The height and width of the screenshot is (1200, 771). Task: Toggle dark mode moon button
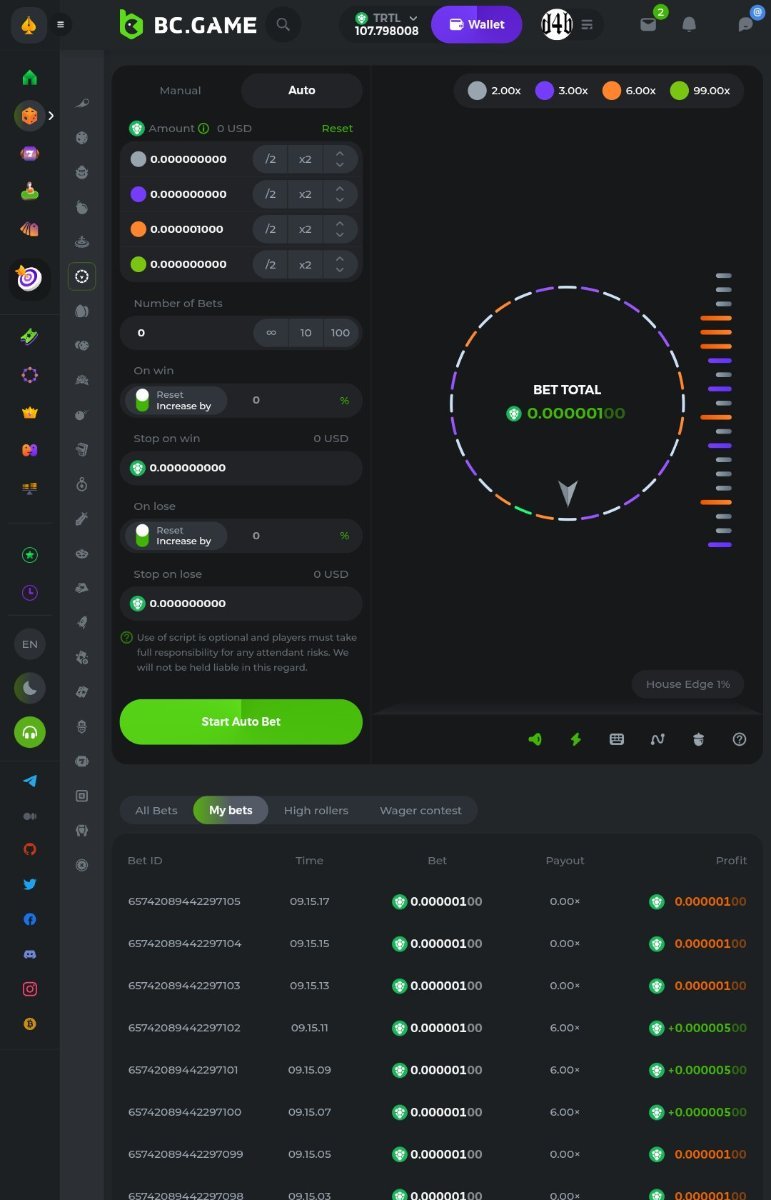(x=30, y=688)
